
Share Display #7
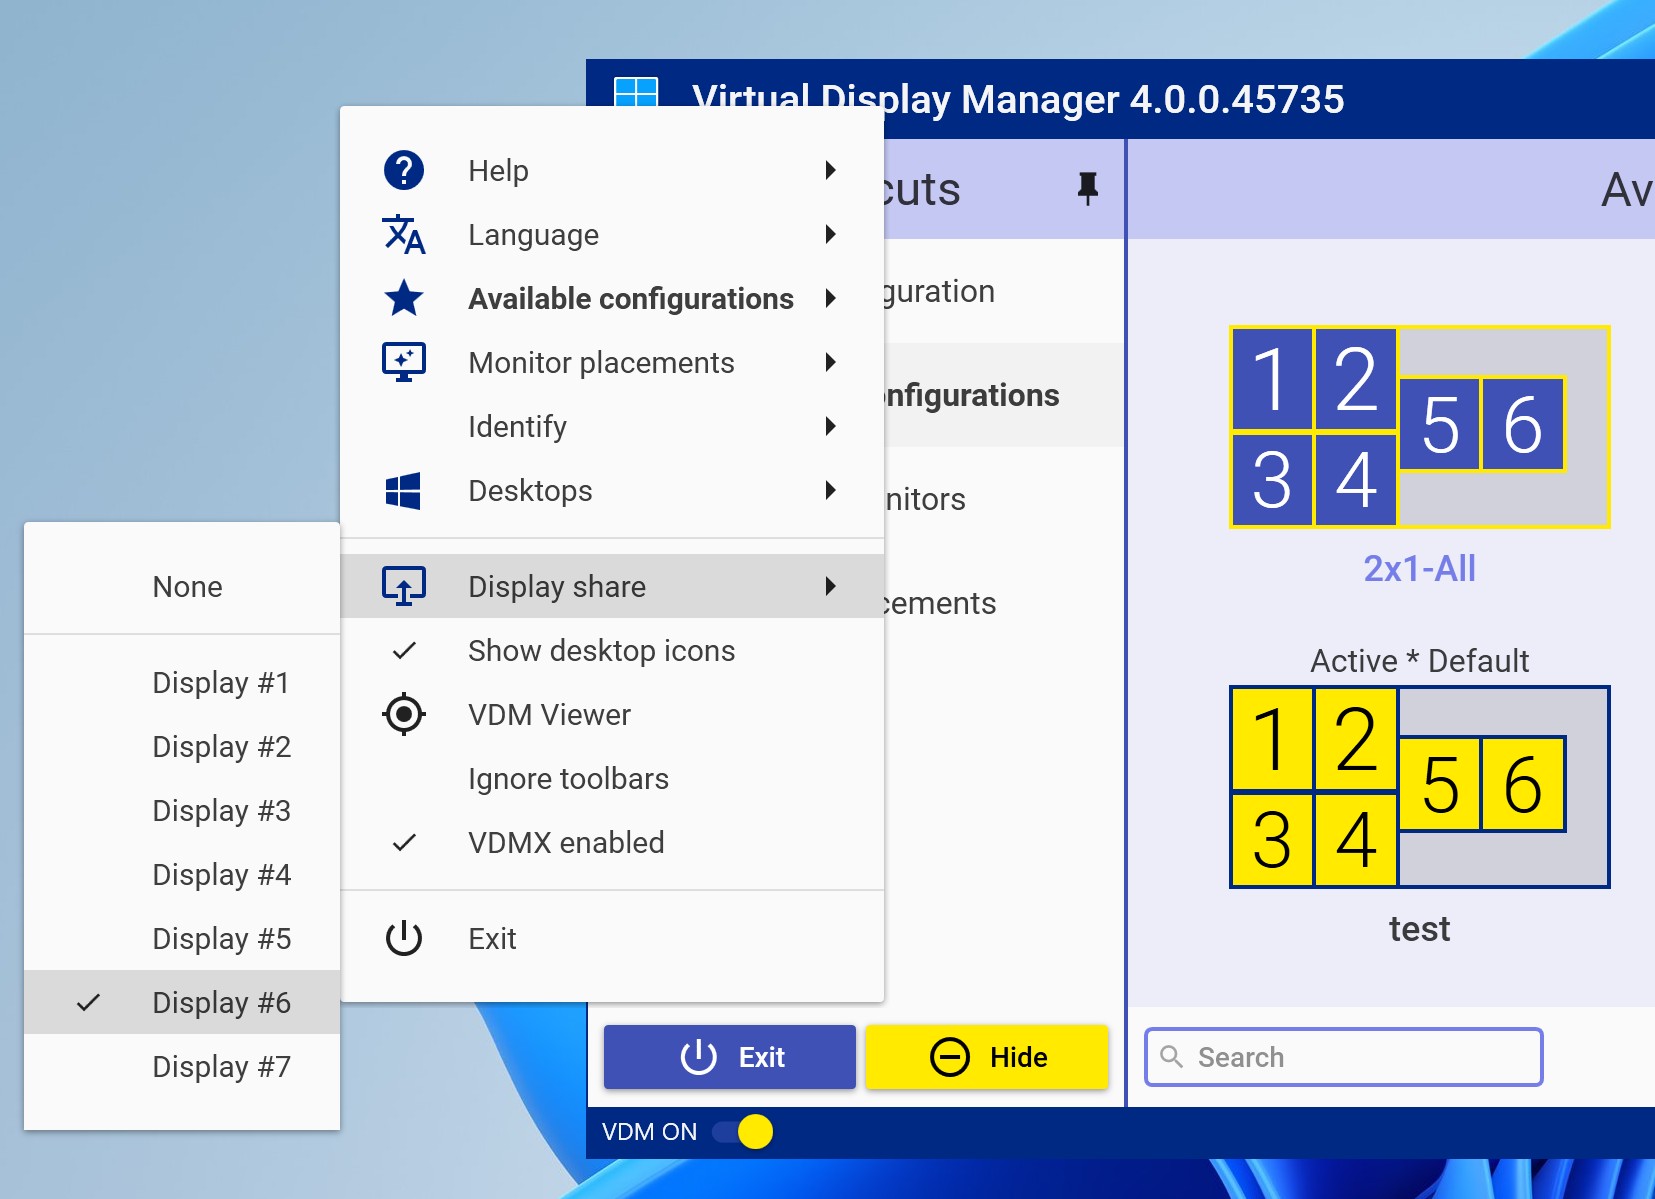click(182, 1066)
